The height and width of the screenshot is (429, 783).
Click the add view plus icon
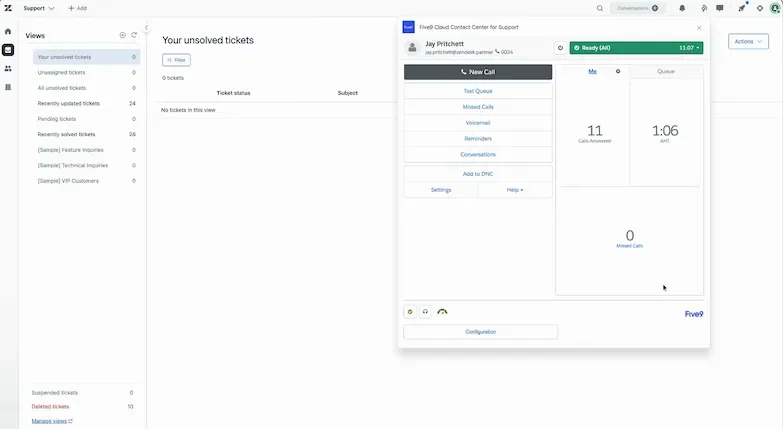[122, 35]
